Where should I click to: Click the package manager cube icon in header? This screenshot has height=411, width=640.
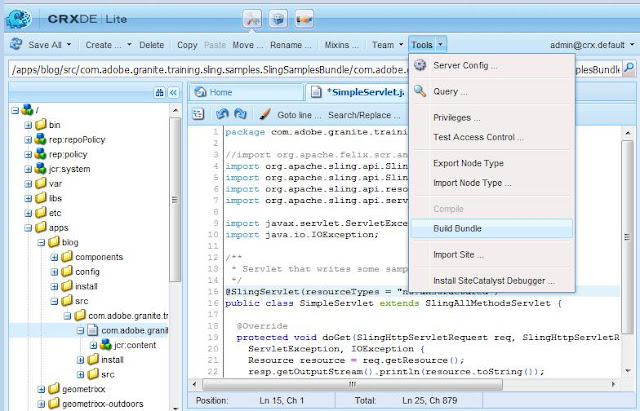[x=278, y=19]
